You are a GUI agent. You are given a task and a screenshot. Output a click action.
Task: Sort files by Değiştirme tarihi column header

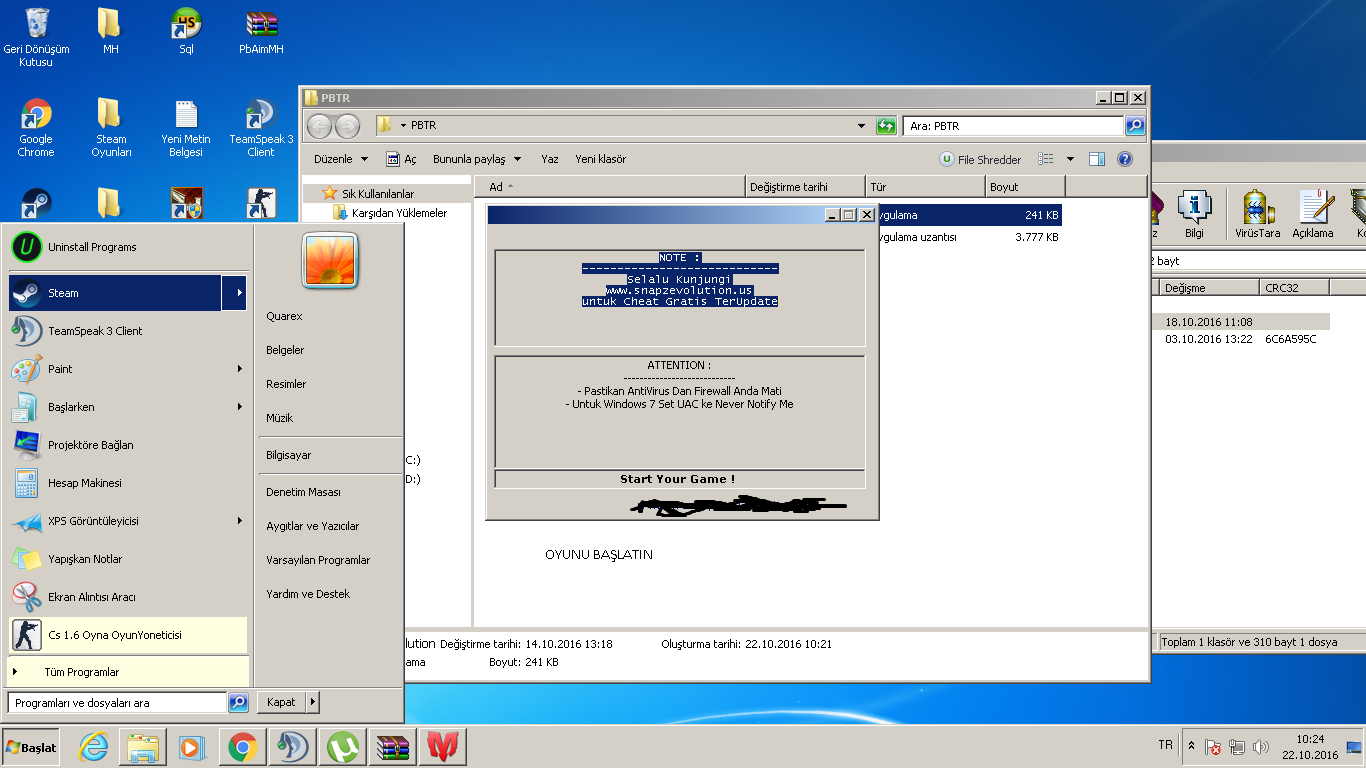806,187
